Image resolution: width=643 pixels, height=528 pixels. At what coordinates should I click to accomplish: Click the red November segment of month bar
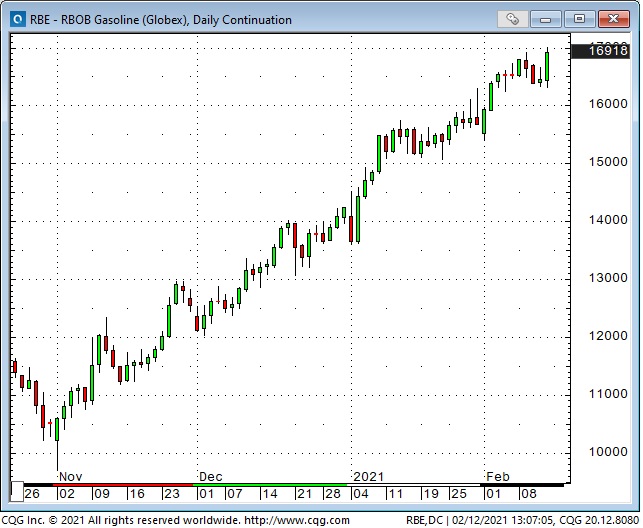pos(123,485)
